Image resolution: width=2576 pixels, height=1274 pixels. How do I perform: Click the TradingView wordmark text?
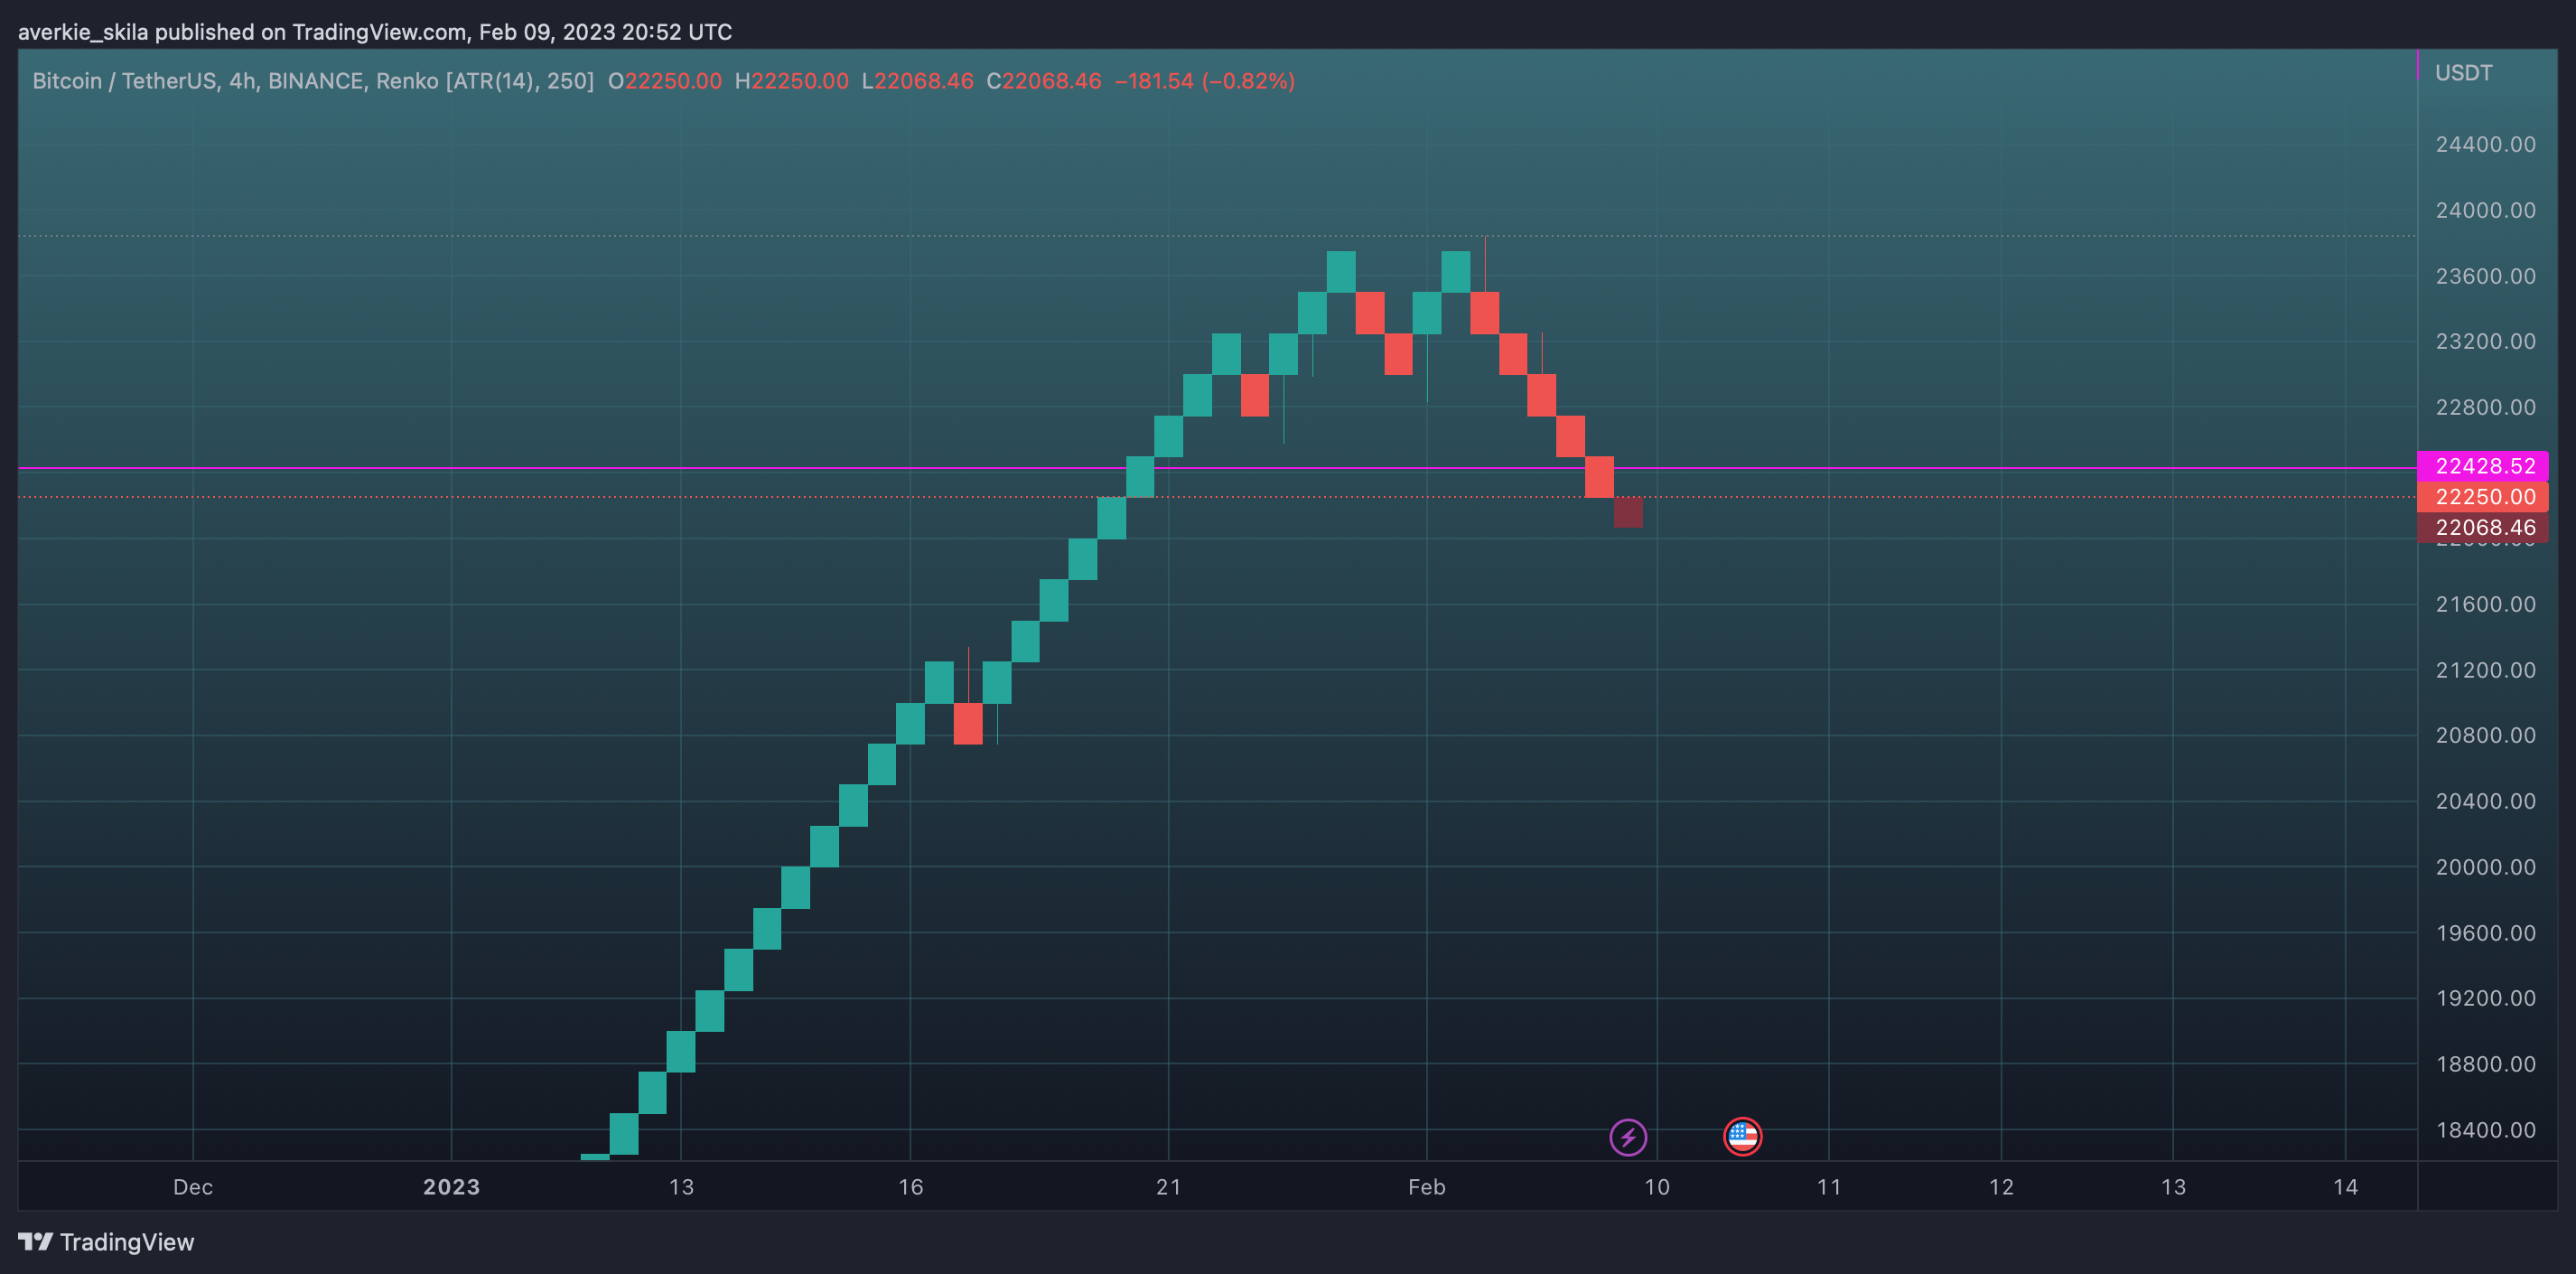[x=127, y=1242]
